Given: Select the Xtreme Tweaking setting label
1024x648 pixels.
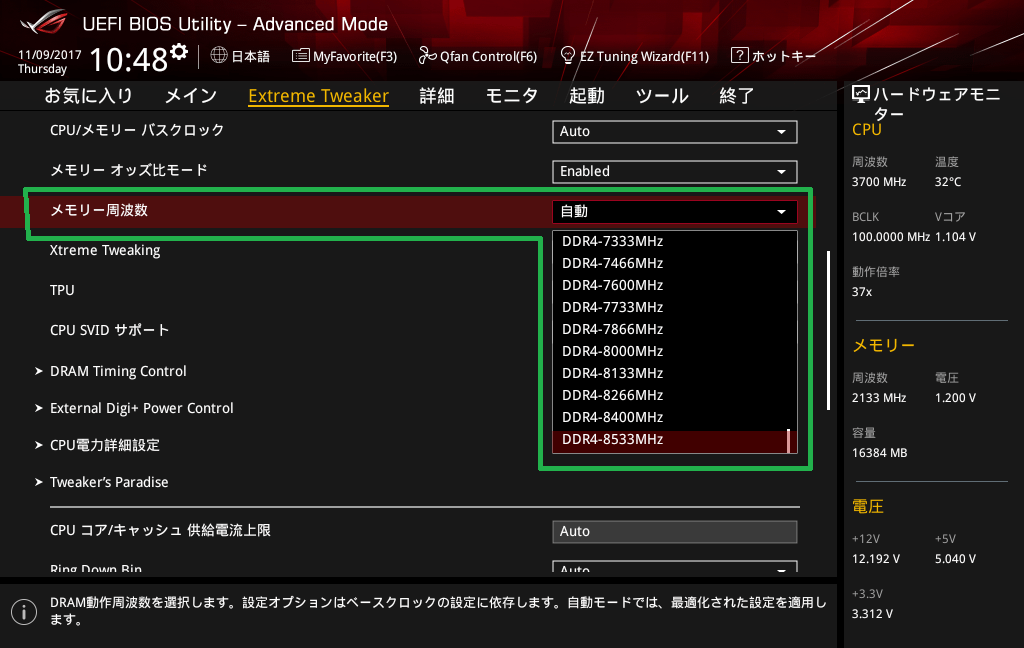Looking at the screenshot, I should pyautogui.click(x=105, y=250).
